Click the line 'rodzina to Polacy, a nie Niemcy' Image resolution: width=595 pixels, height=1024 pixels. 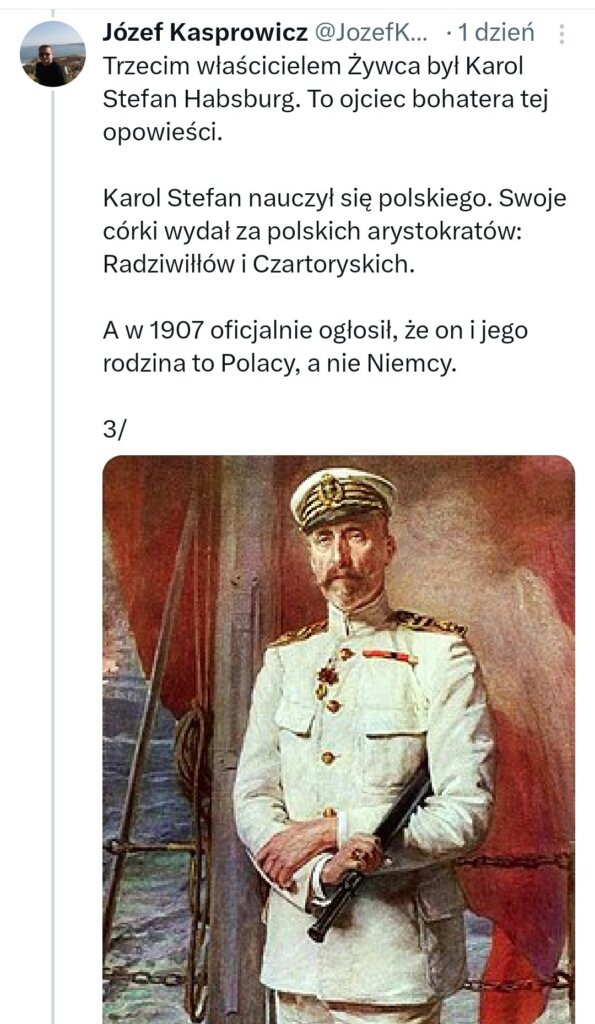tap(278, 364)
